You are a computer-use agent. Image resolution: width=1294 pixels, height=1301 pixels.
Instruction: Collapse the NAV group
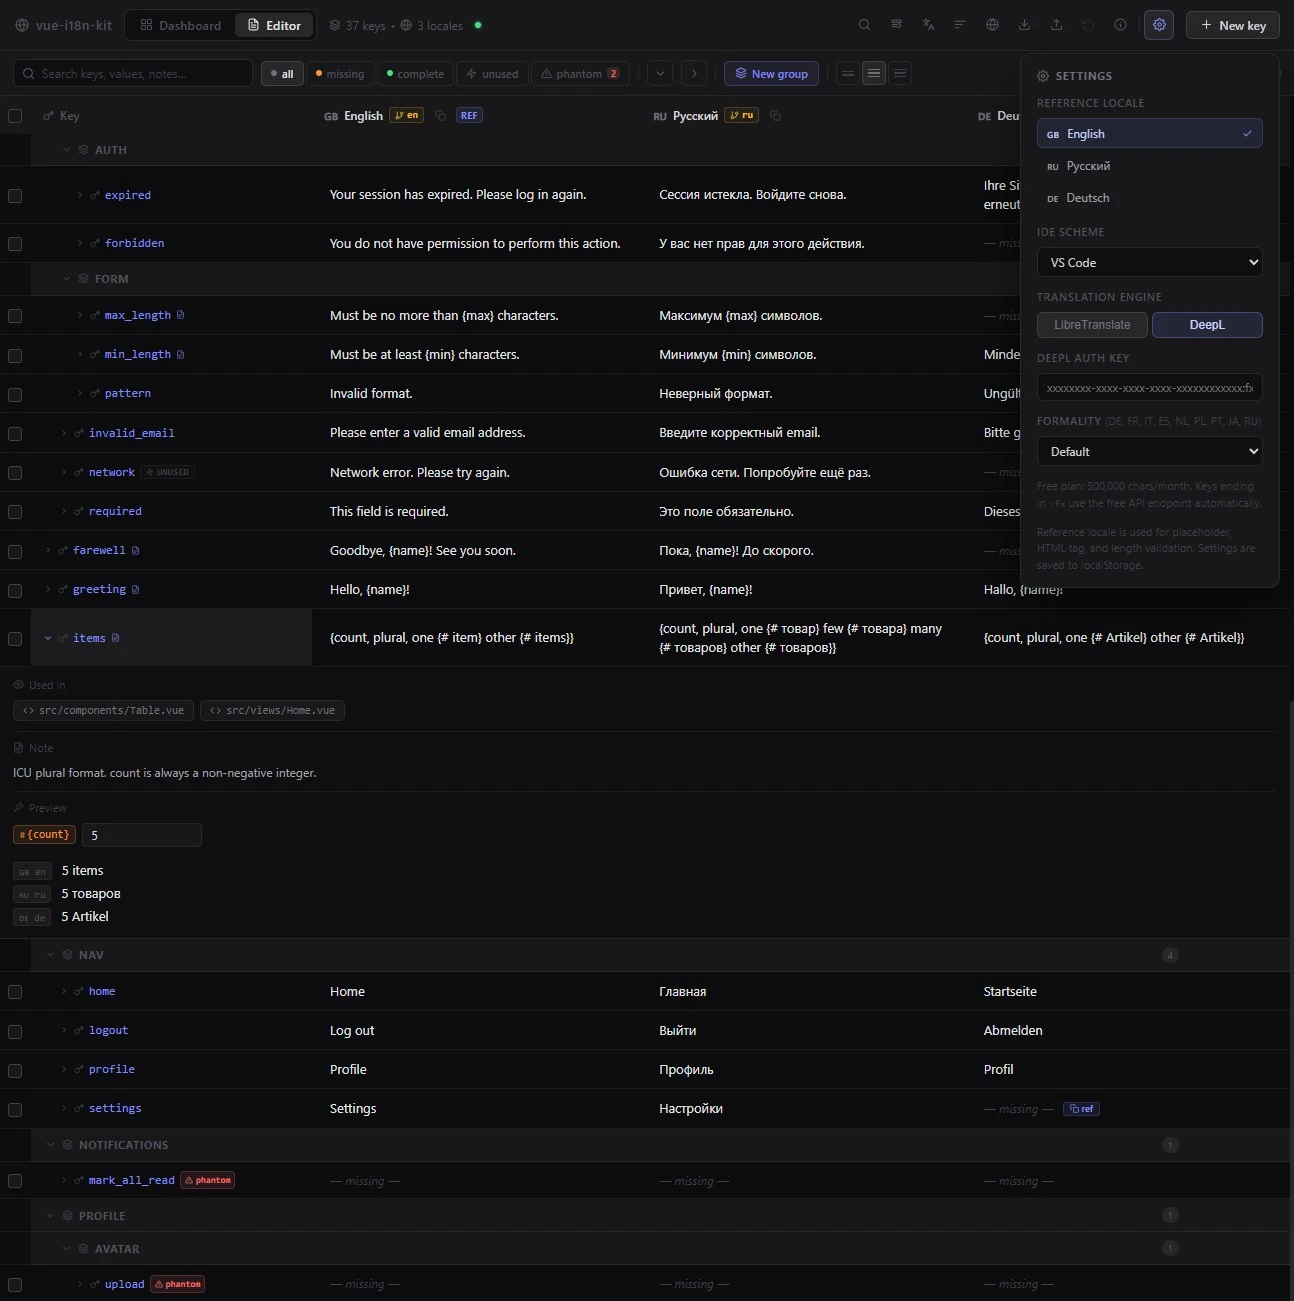pyautogui.click(x=50, y=955)
